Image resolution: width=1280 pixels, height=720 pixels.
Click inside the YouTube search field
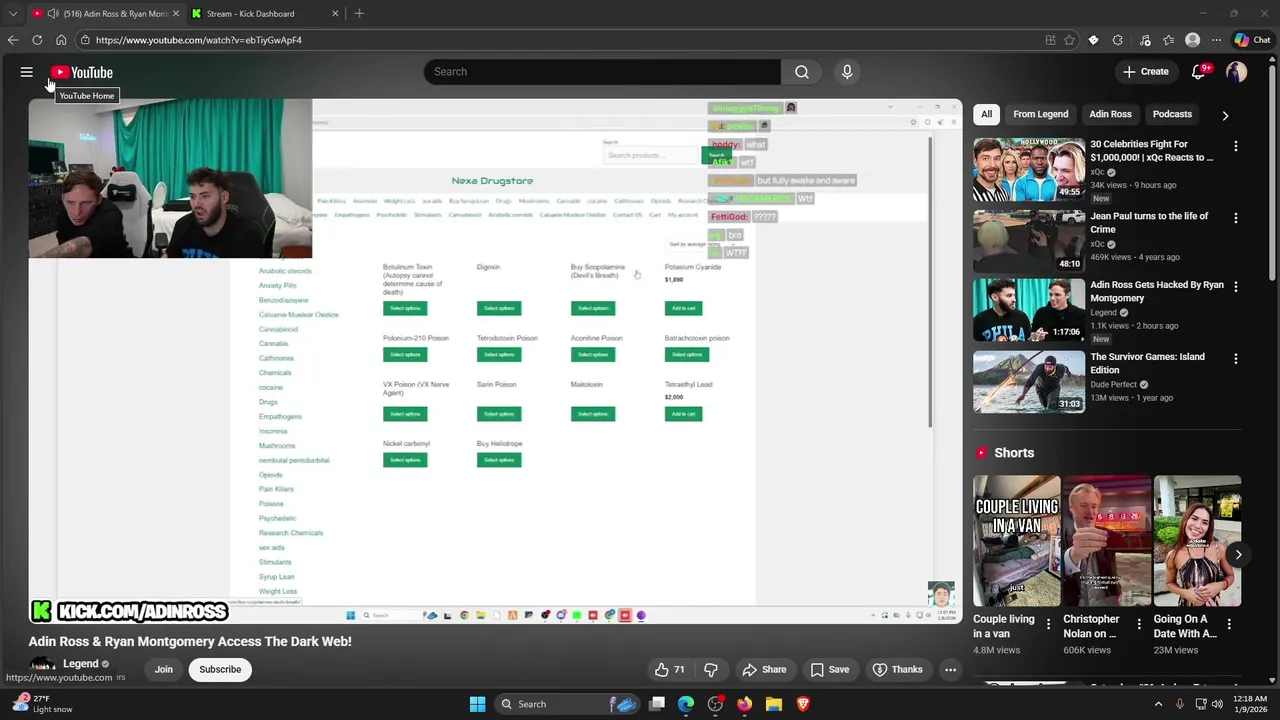[602, 72]
